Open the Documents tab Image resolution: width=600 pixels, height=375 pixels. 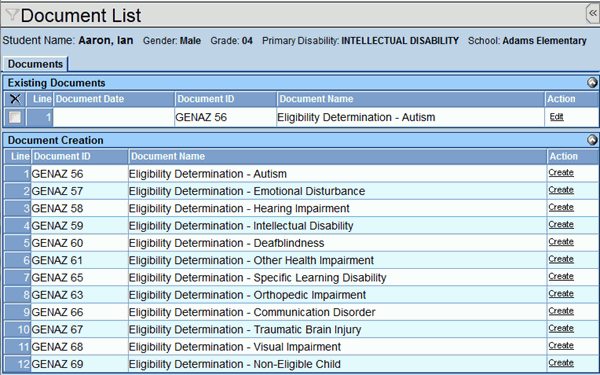point(35,64)
